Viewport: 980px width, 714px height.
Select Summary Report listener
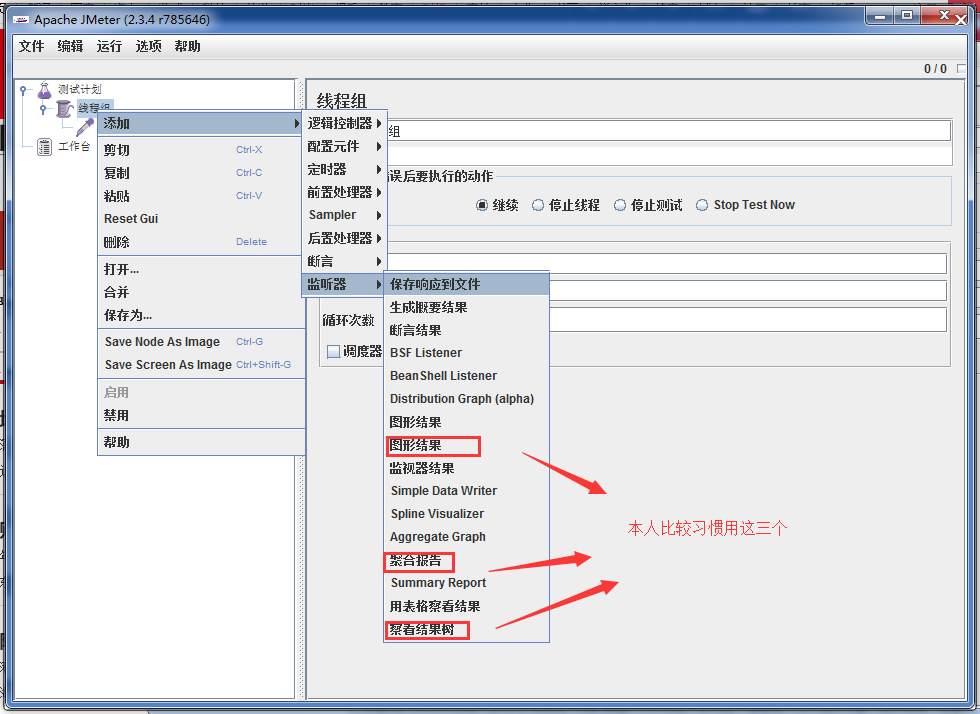point(466,583)
